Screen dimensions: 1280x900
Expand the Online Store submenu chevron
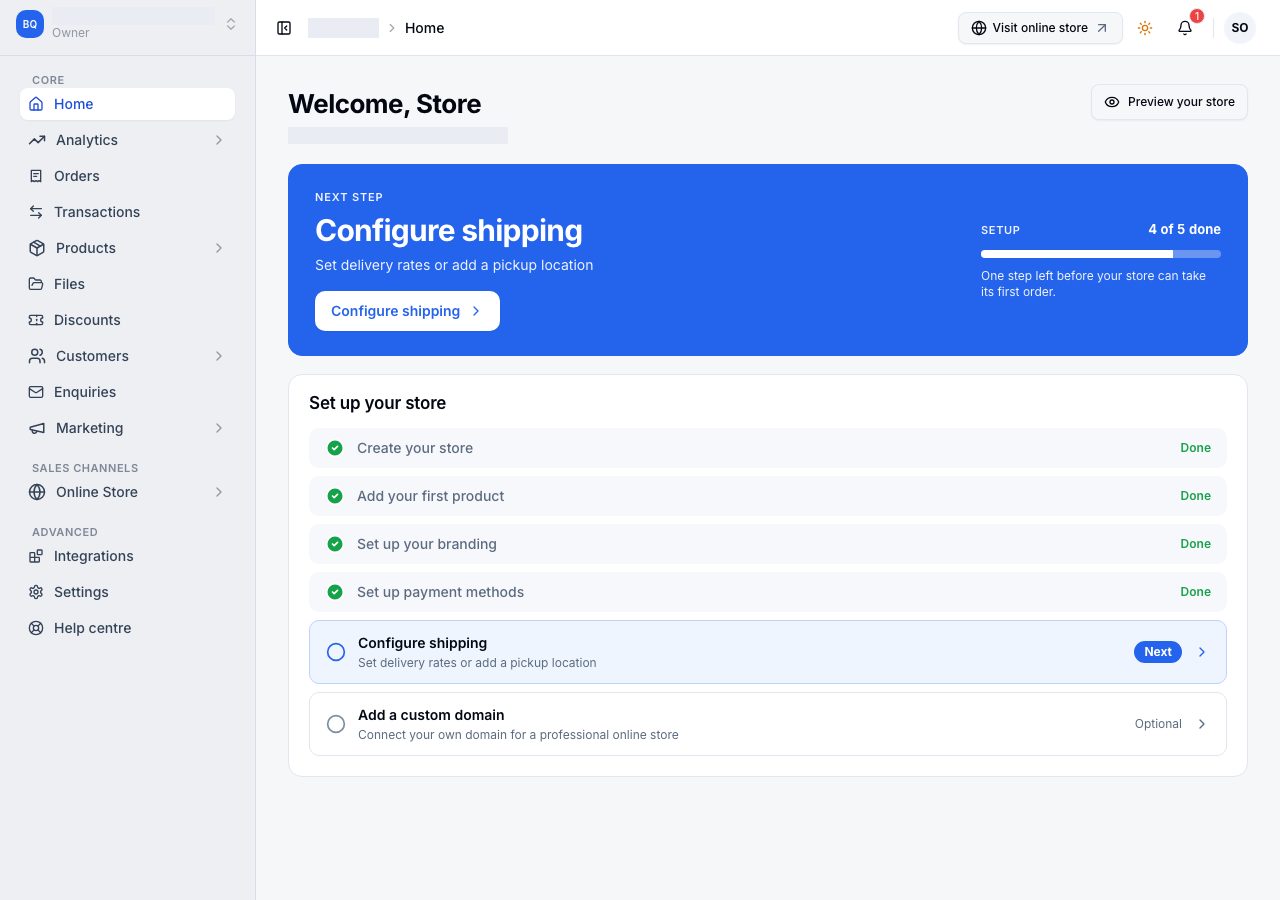click(x=219, y=492)
